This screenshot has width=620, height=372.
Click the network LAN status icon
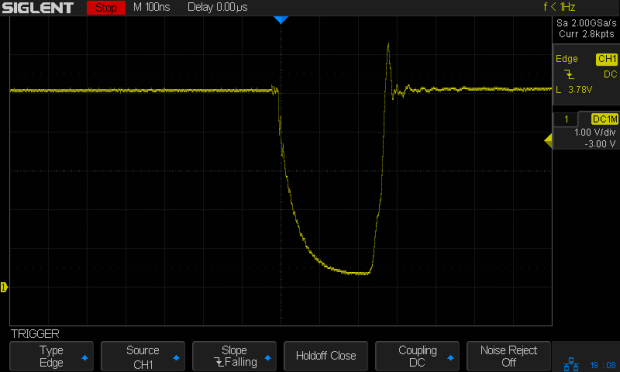pos(571,364)
